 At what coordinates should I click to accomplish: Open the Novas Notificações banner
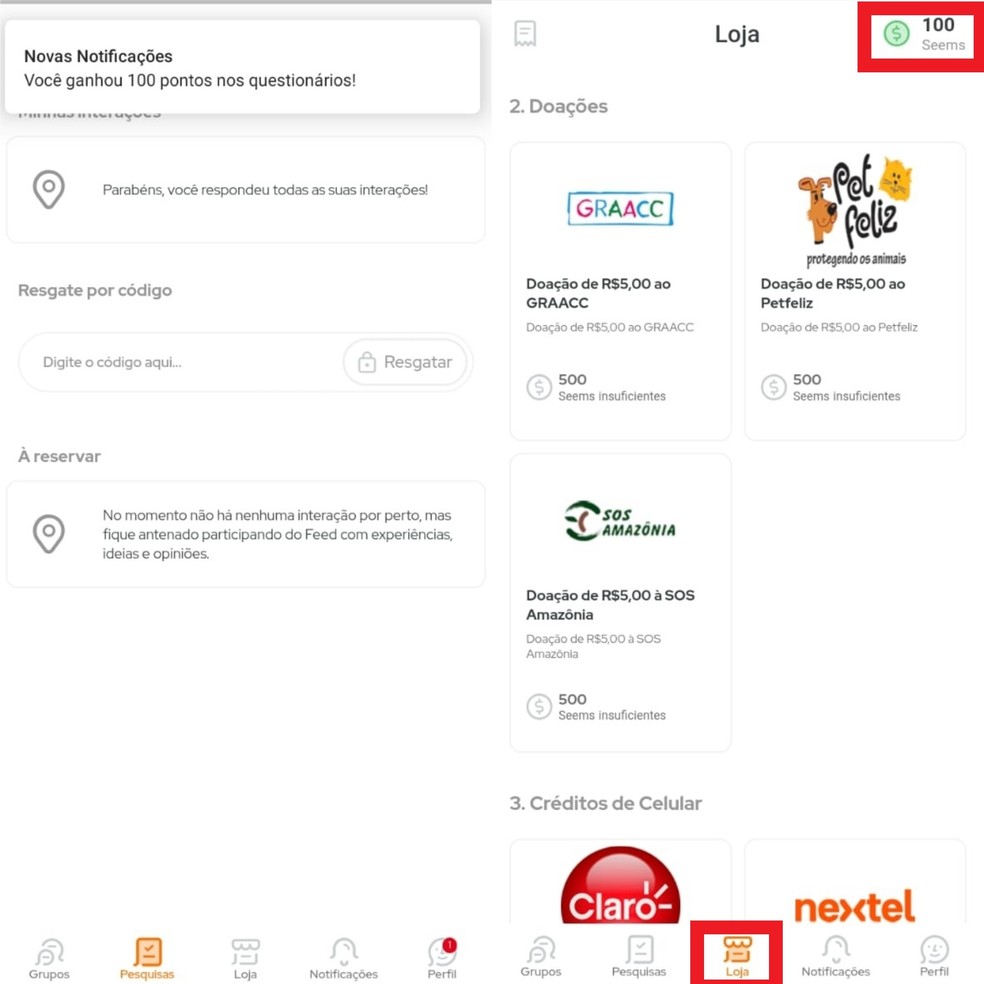pyautogui.click(x=242, y=67)
